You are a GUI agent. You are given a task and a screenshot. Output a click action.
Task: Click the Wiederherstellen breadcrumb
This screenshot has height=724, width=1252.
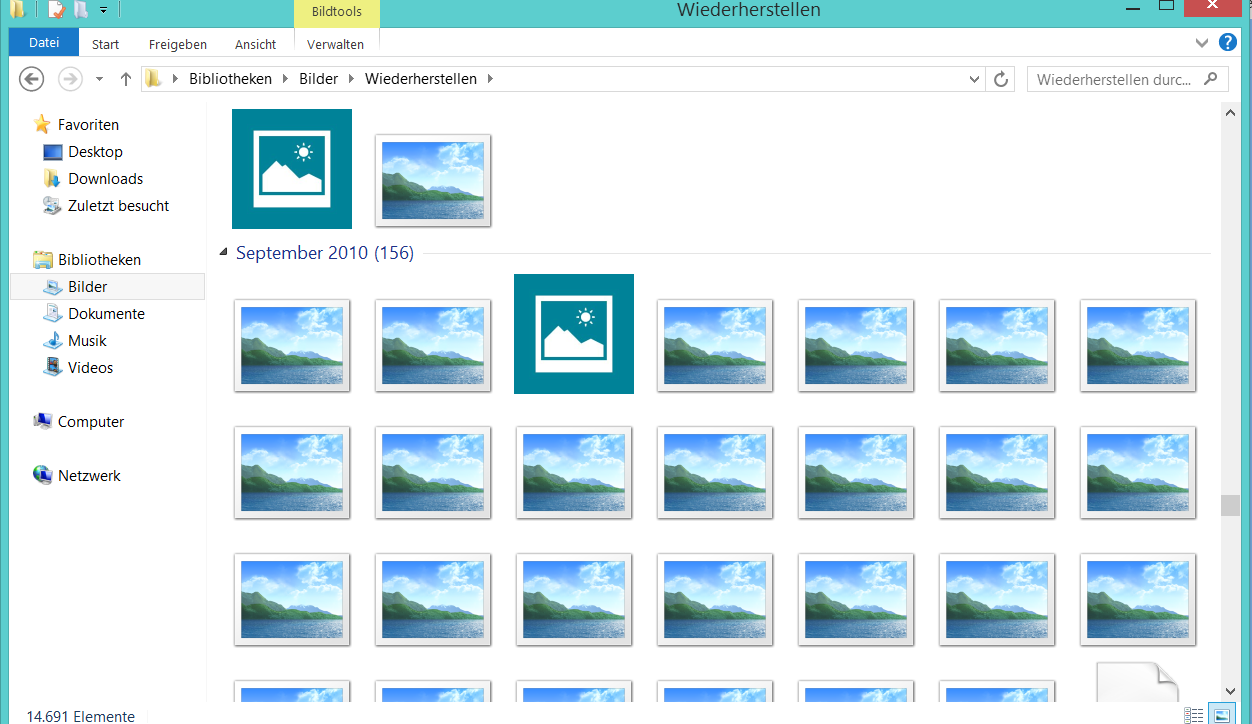pyautogui.click(x=421, y=79)
